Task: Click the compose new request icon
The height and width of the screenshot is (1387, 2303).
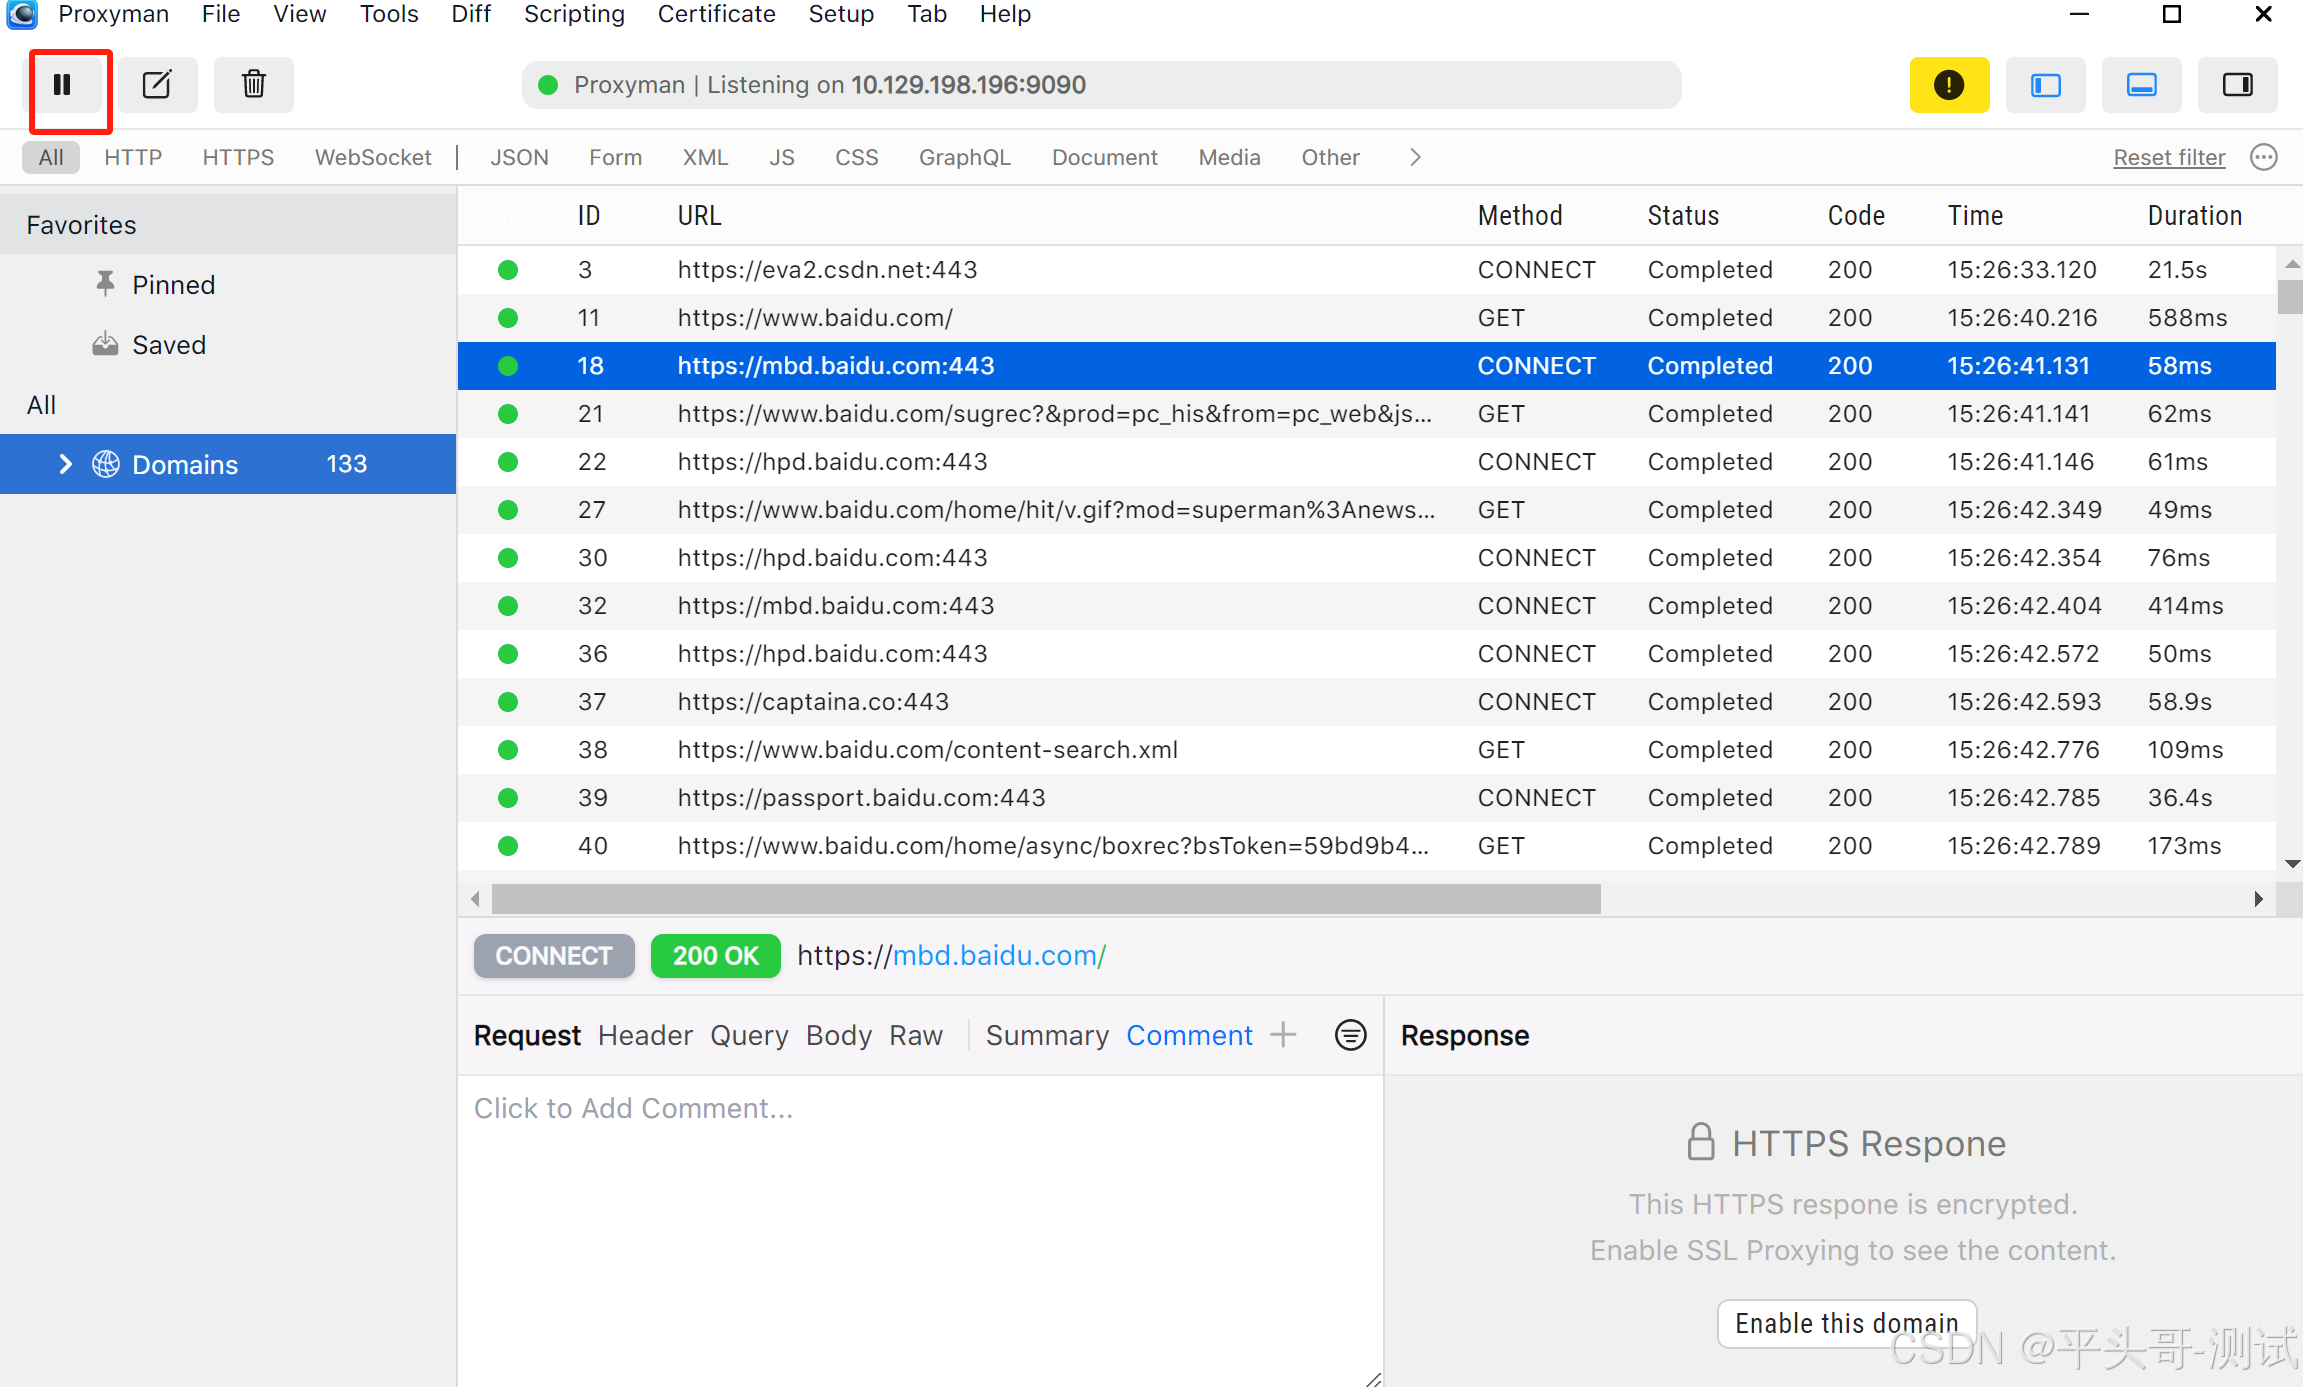Action: (157, 85)
